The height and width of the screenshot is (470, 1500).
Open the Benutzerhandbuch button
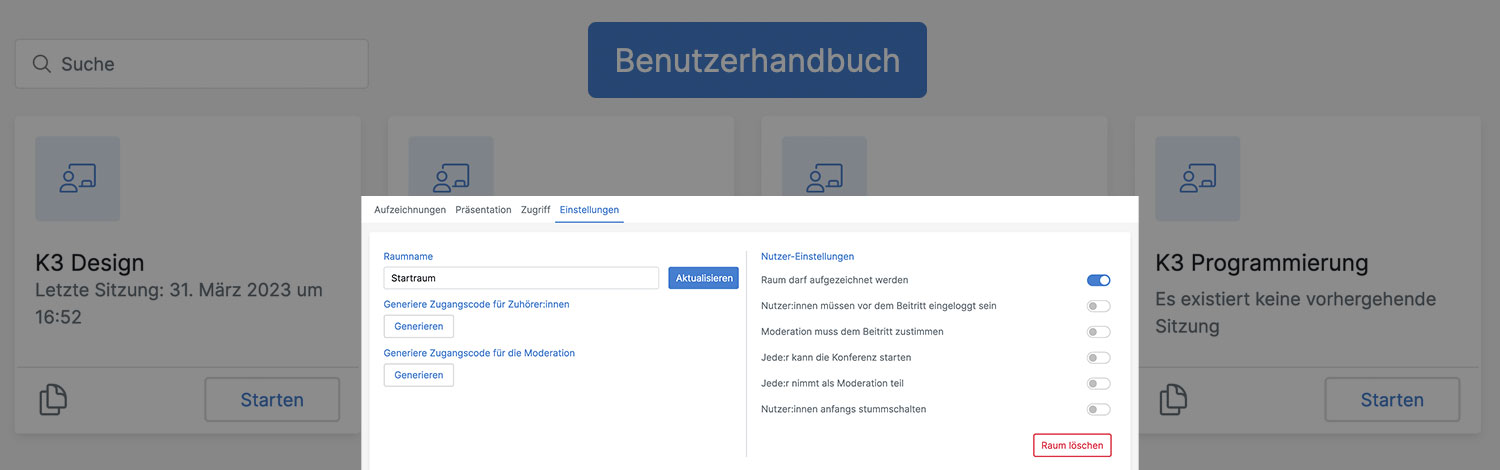[x=757, y=60]
